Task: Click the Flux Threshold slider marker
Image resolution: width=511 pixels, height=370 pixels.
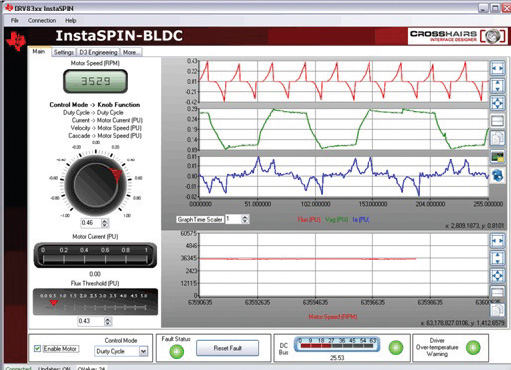Action: pos(53,303)
